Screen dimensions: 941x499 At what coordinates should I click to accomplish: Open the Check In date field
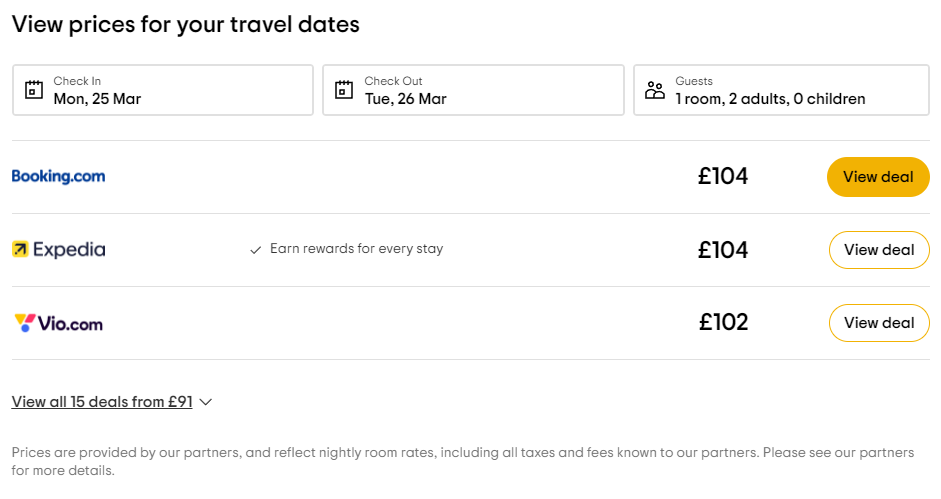tap(163, 90)
